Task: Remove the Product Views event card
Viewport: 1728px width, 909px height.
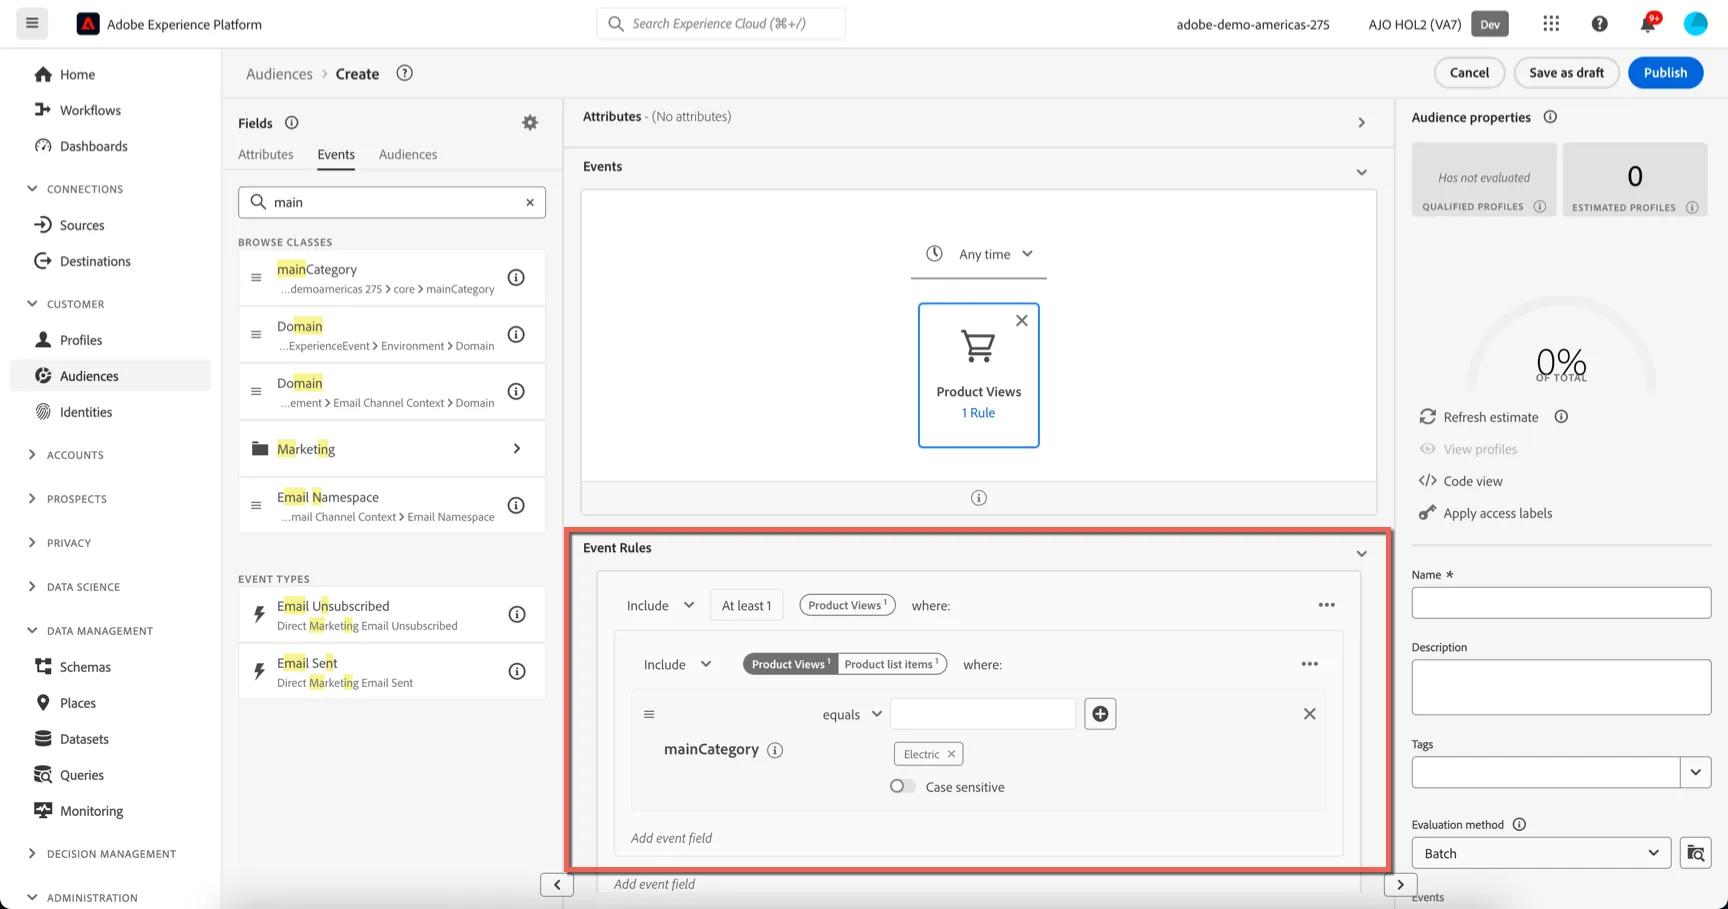Action: pyautogui.click(x=1021, y=321)
